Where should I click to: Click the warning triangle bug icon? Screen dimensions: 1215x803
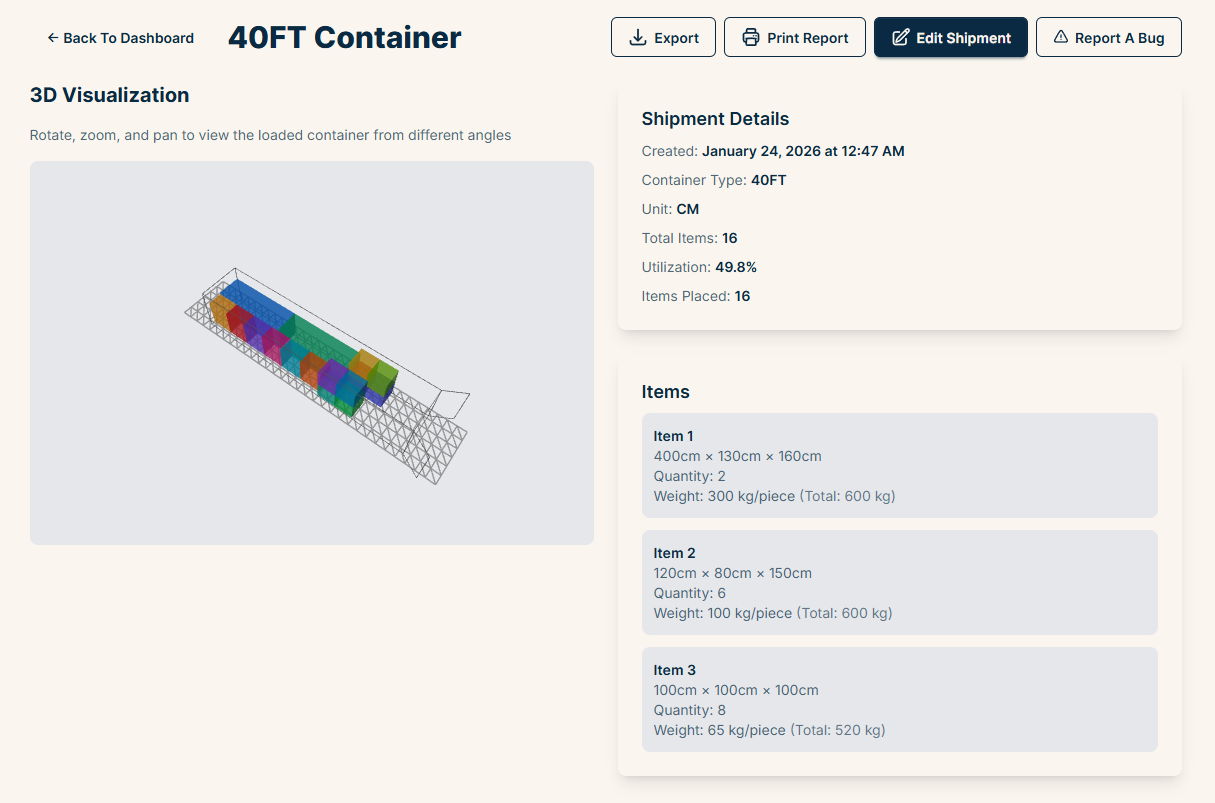[1061, 37]
